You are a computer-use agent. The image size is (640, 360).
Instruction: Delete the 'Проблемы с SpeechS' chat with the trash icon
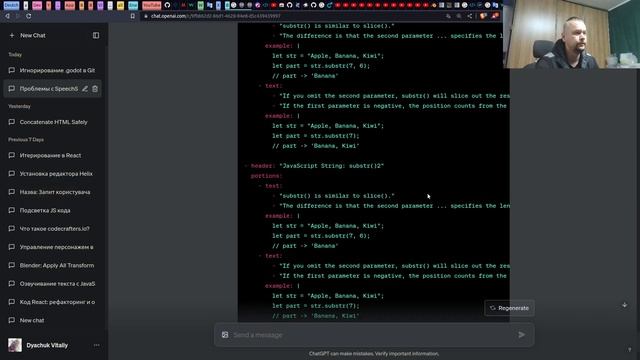95,89
